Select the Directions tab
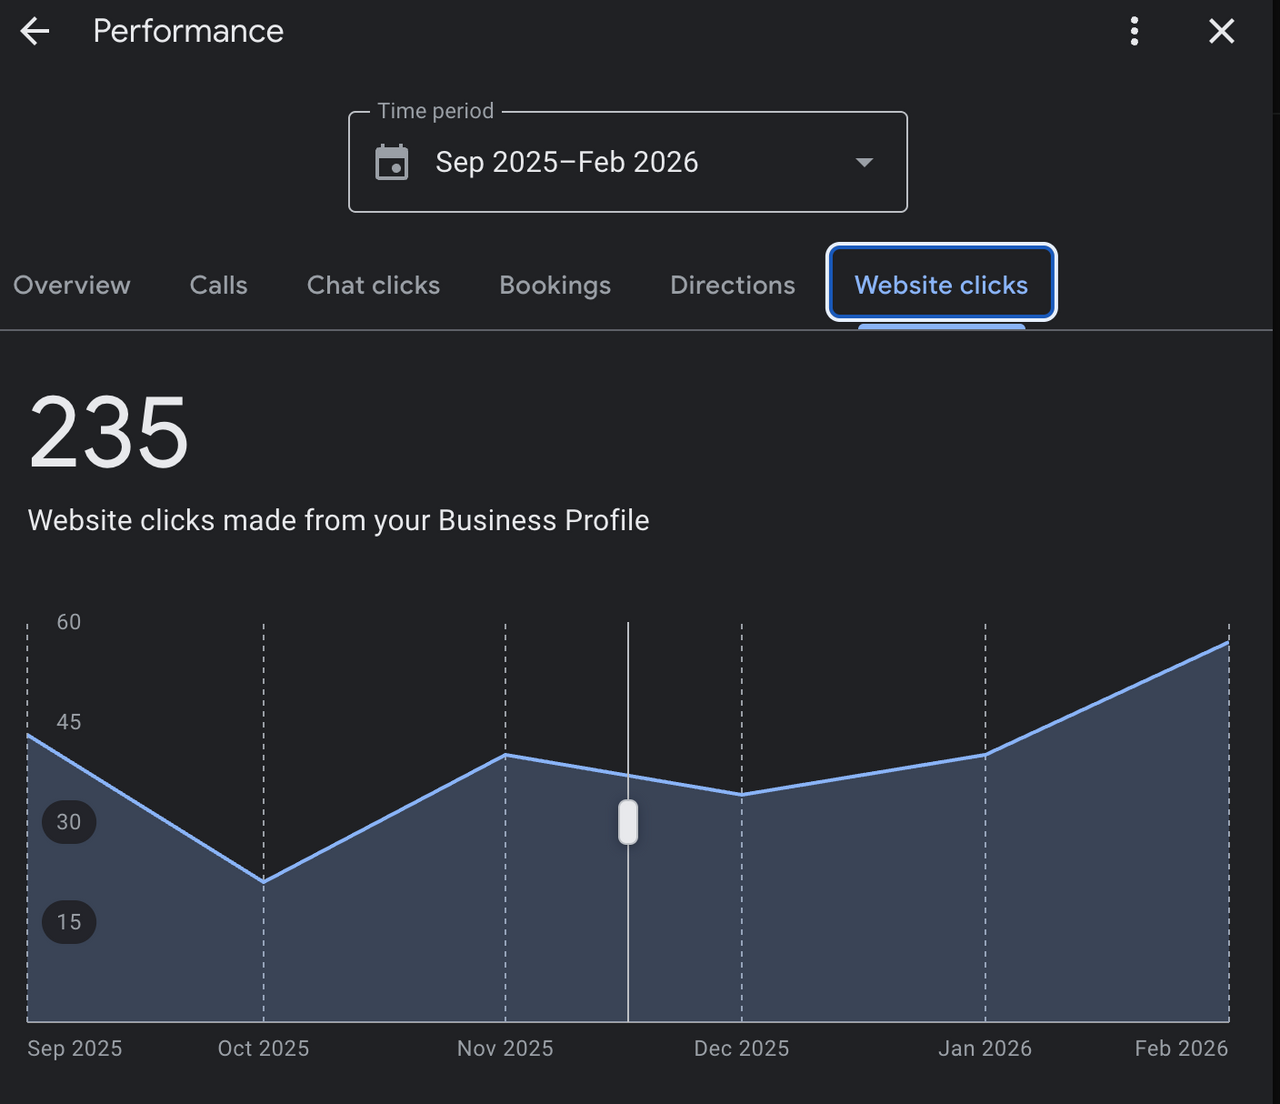This screenshot has height=1104, width=1280. tap(733, 285)
